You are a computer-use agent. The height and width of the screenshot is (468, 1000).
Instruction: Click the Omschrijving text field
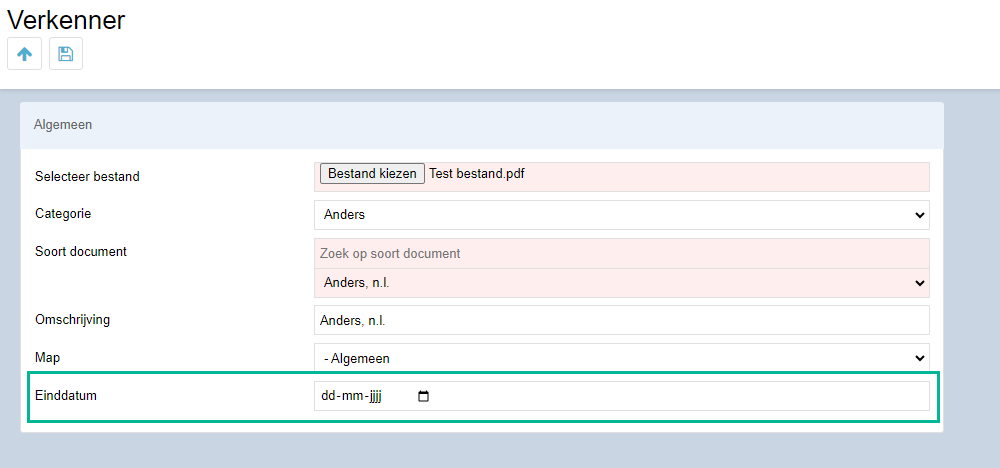tap(622, 320)
